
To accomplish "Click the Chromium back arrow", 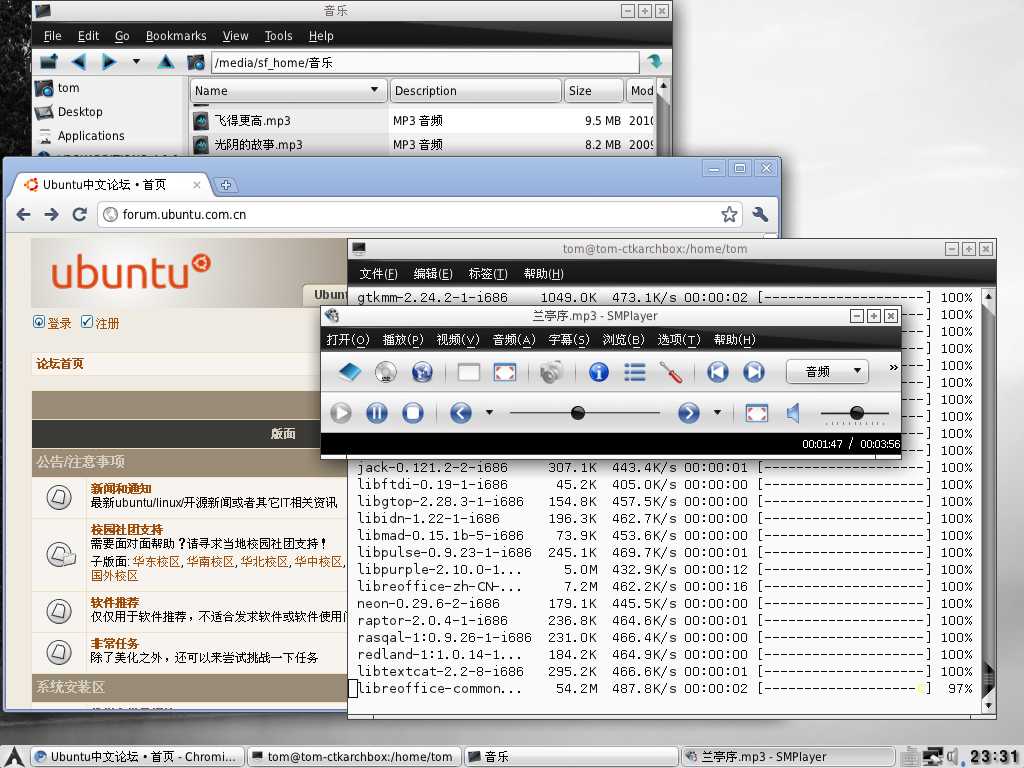I will coord(24,214).
